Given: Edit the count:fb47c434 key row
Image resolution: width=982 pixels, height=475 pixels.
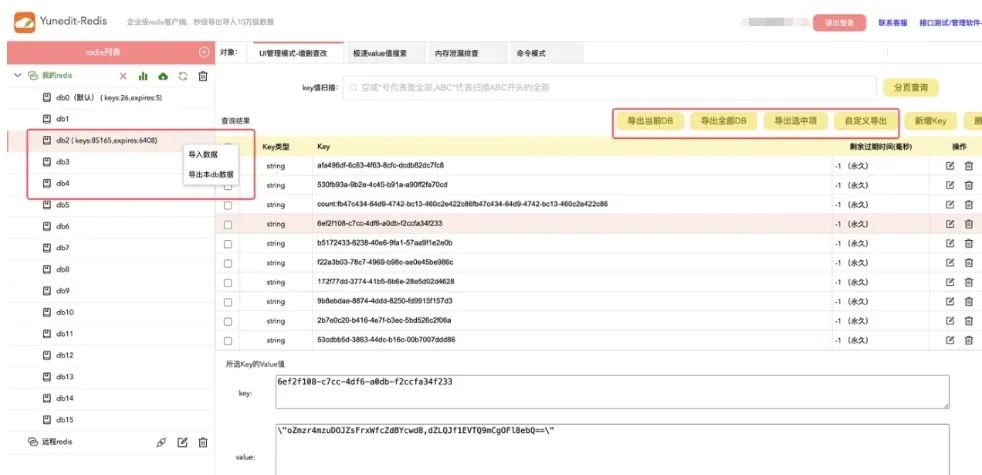Looking at the screenshot, I should pos(949,204).
